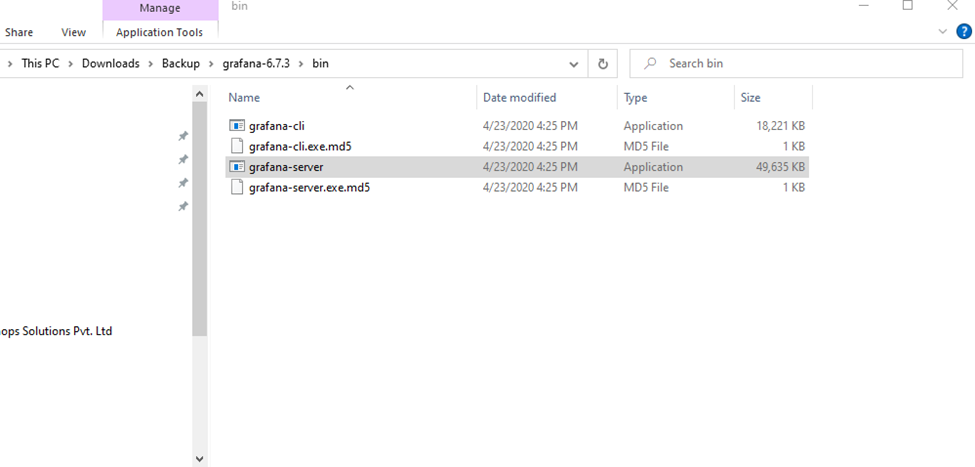This screenshot has height=467, width=975.
Task: Click the MD5 File type of grafana-cli.exe.md5
Action: [646, 147]
